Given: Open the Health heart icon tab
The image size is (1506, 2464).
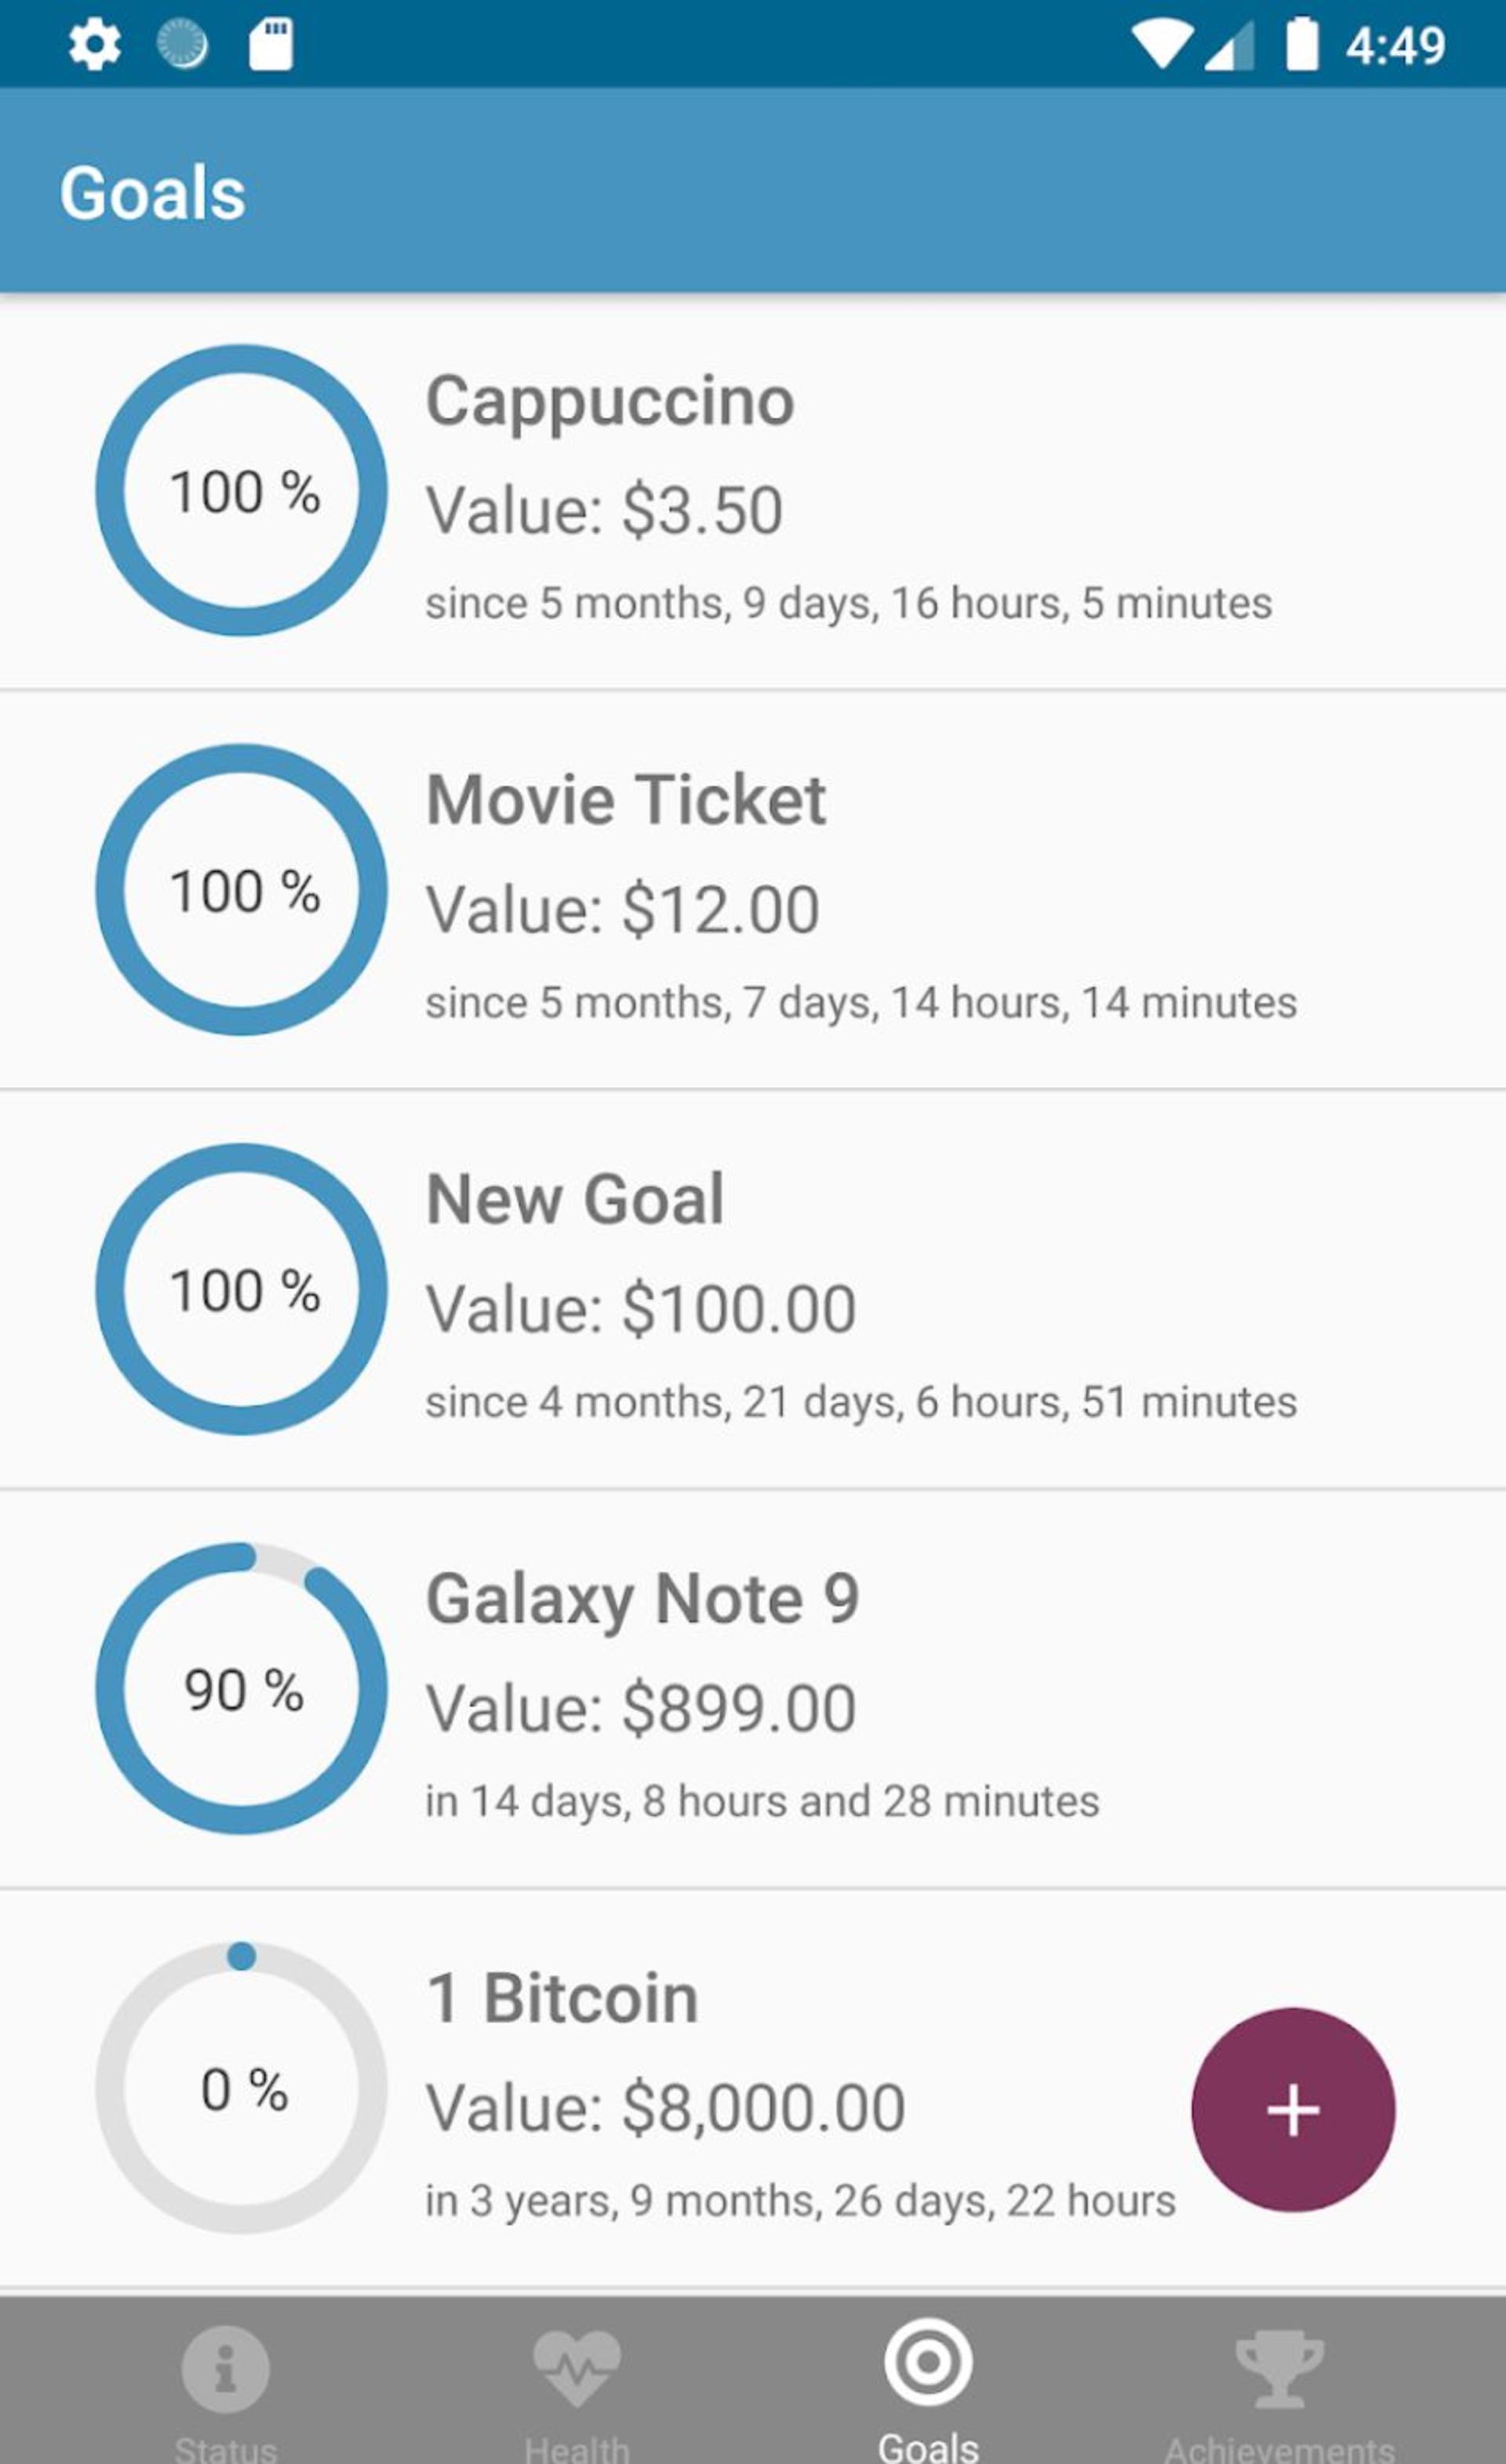Looking at the screenshot, I should (x=577, y=2368).
